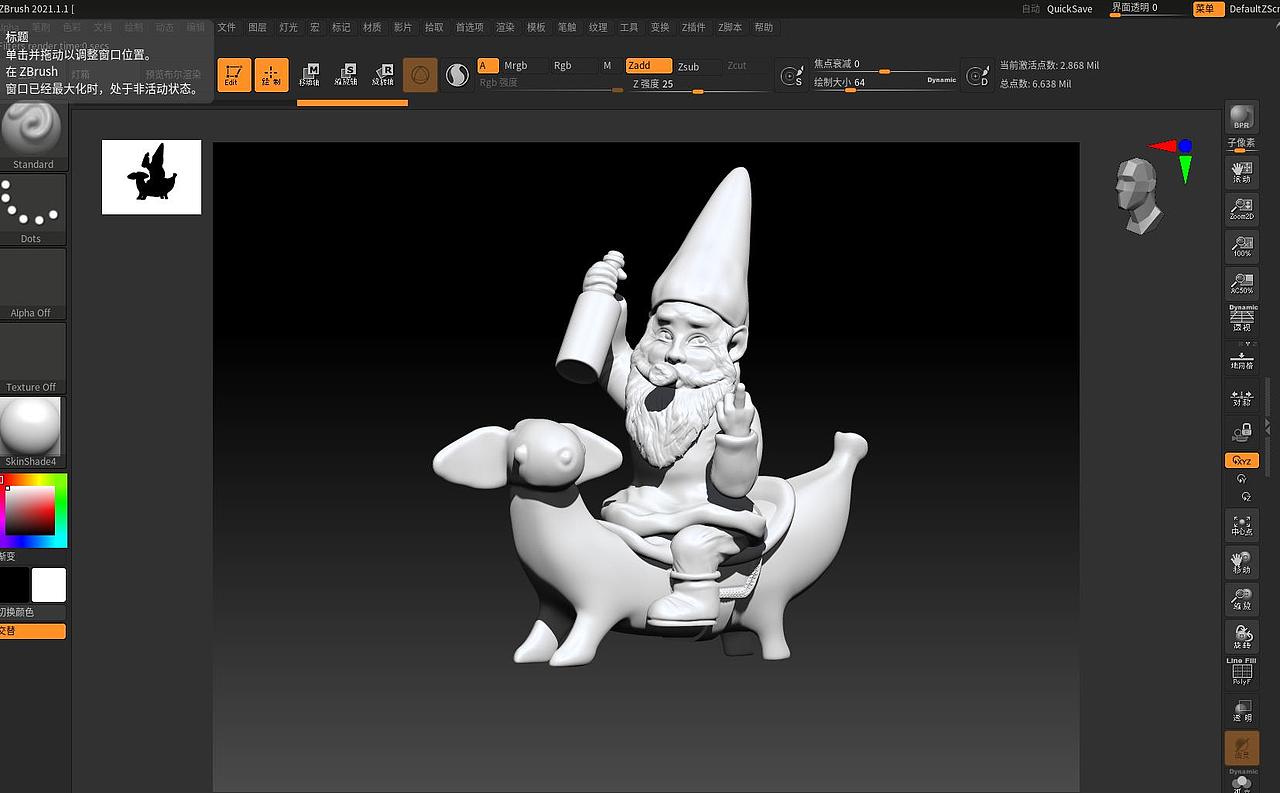1280x793 pixels.
Task: Click the QuickSave button
Action: (1069, 9)
